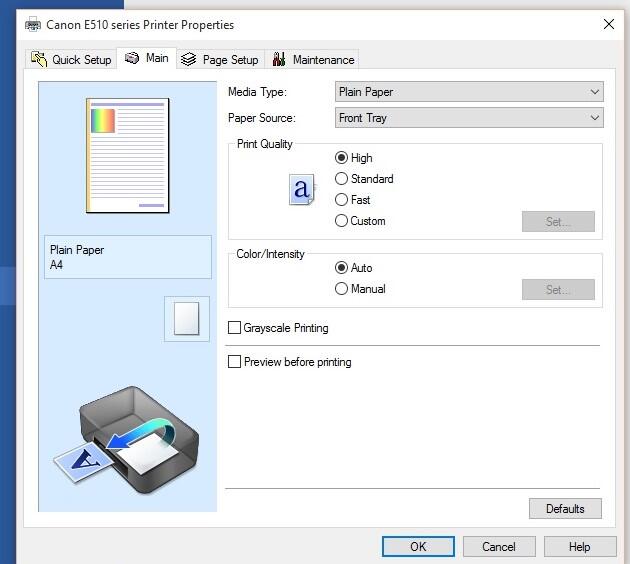Switch to the Quick Setup tab

point(71,59)
